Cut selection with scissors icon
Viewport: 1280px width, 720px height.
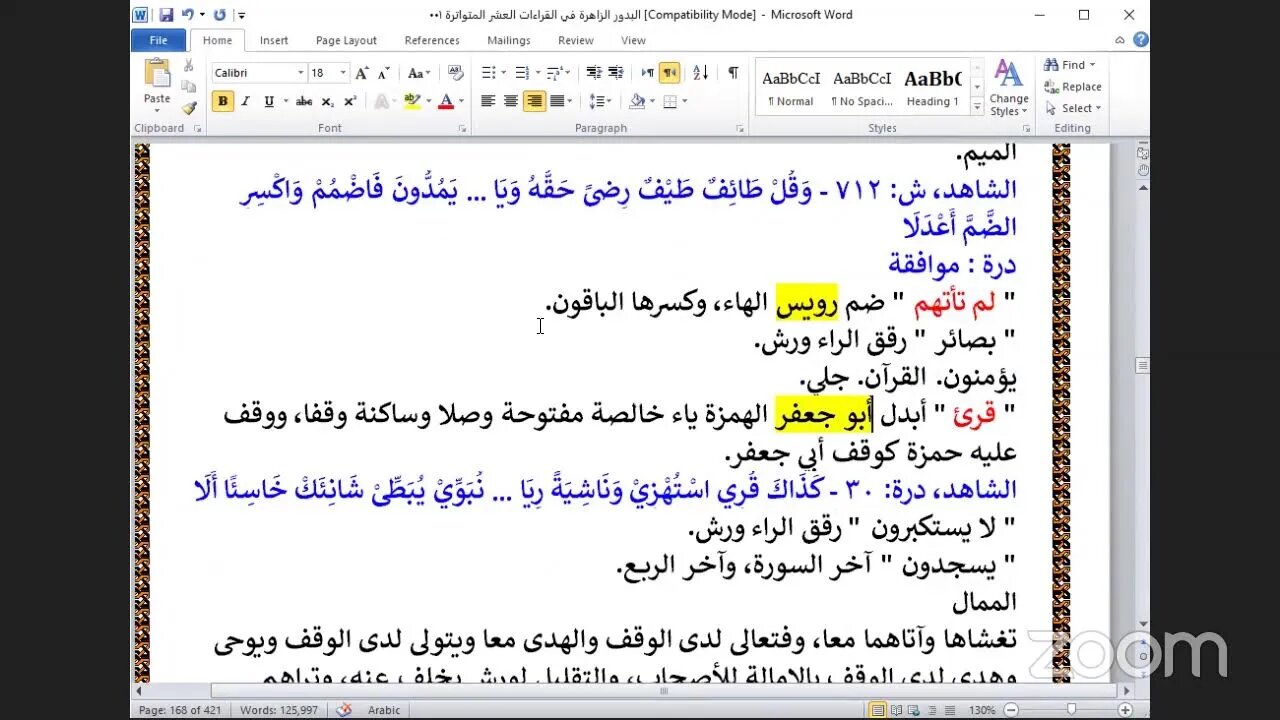(188, 66)
